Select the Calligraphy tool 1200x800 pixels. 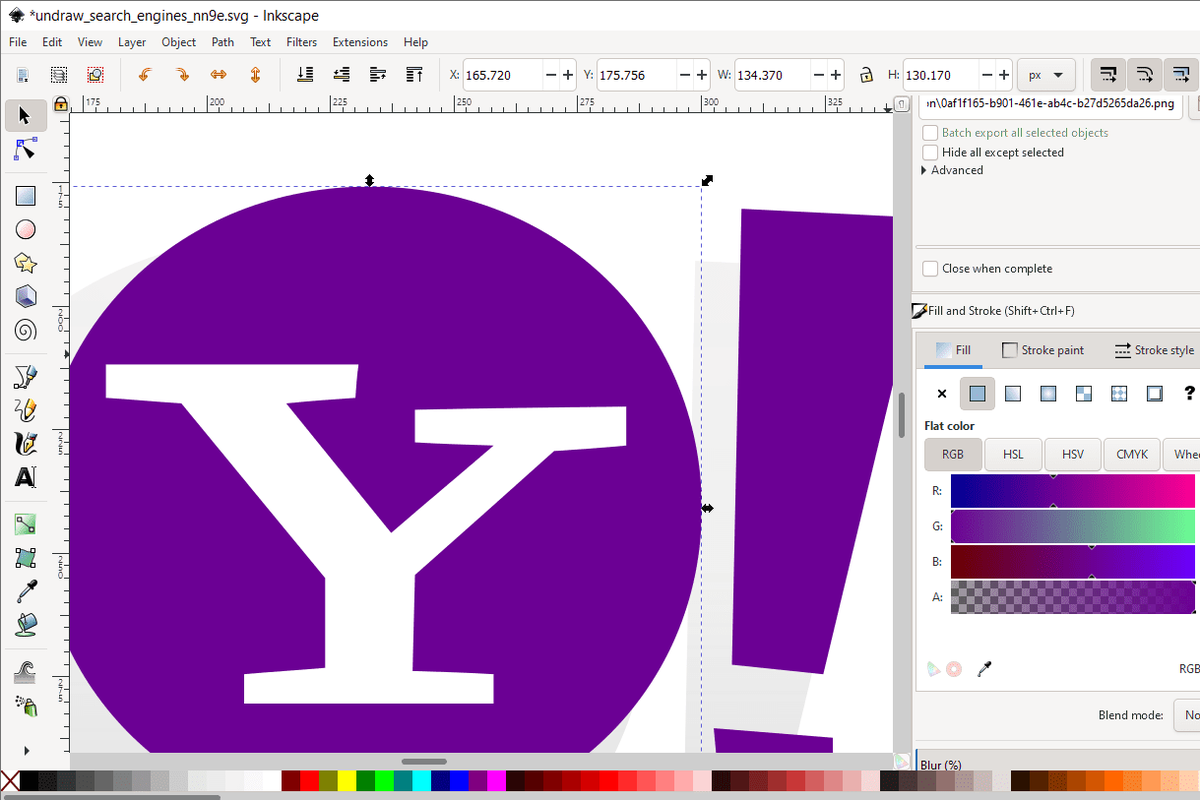coord(26,443)
